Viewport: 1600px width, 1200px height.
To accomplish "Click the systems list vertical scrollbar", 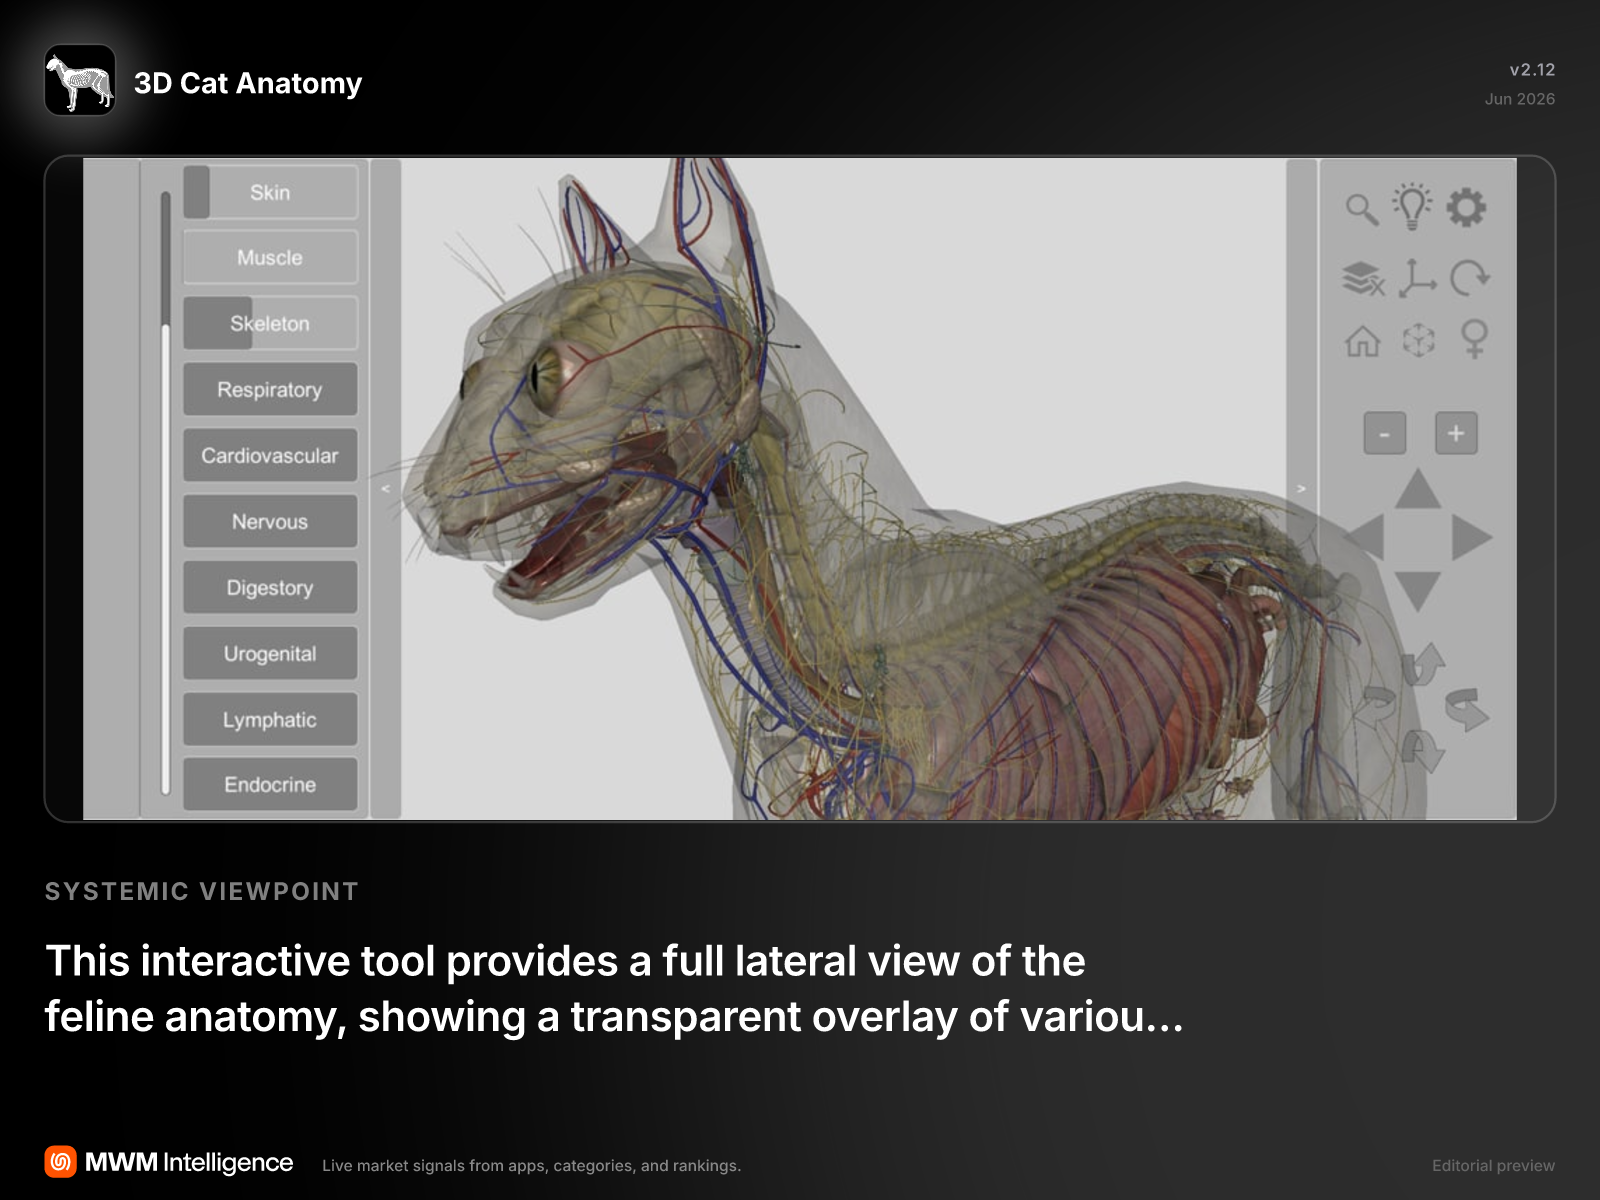I will pyautogui.click(x=166, y=492).
